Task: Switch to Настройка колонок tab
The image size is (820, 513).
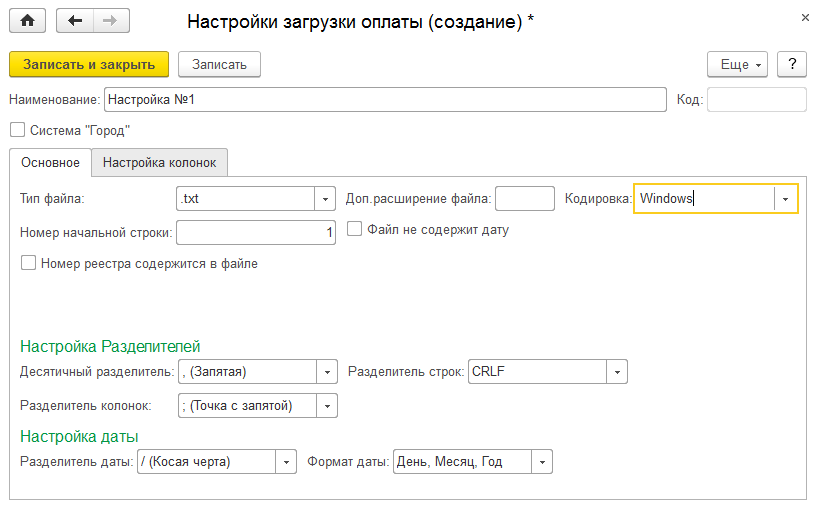Action: tap(160, 163)
